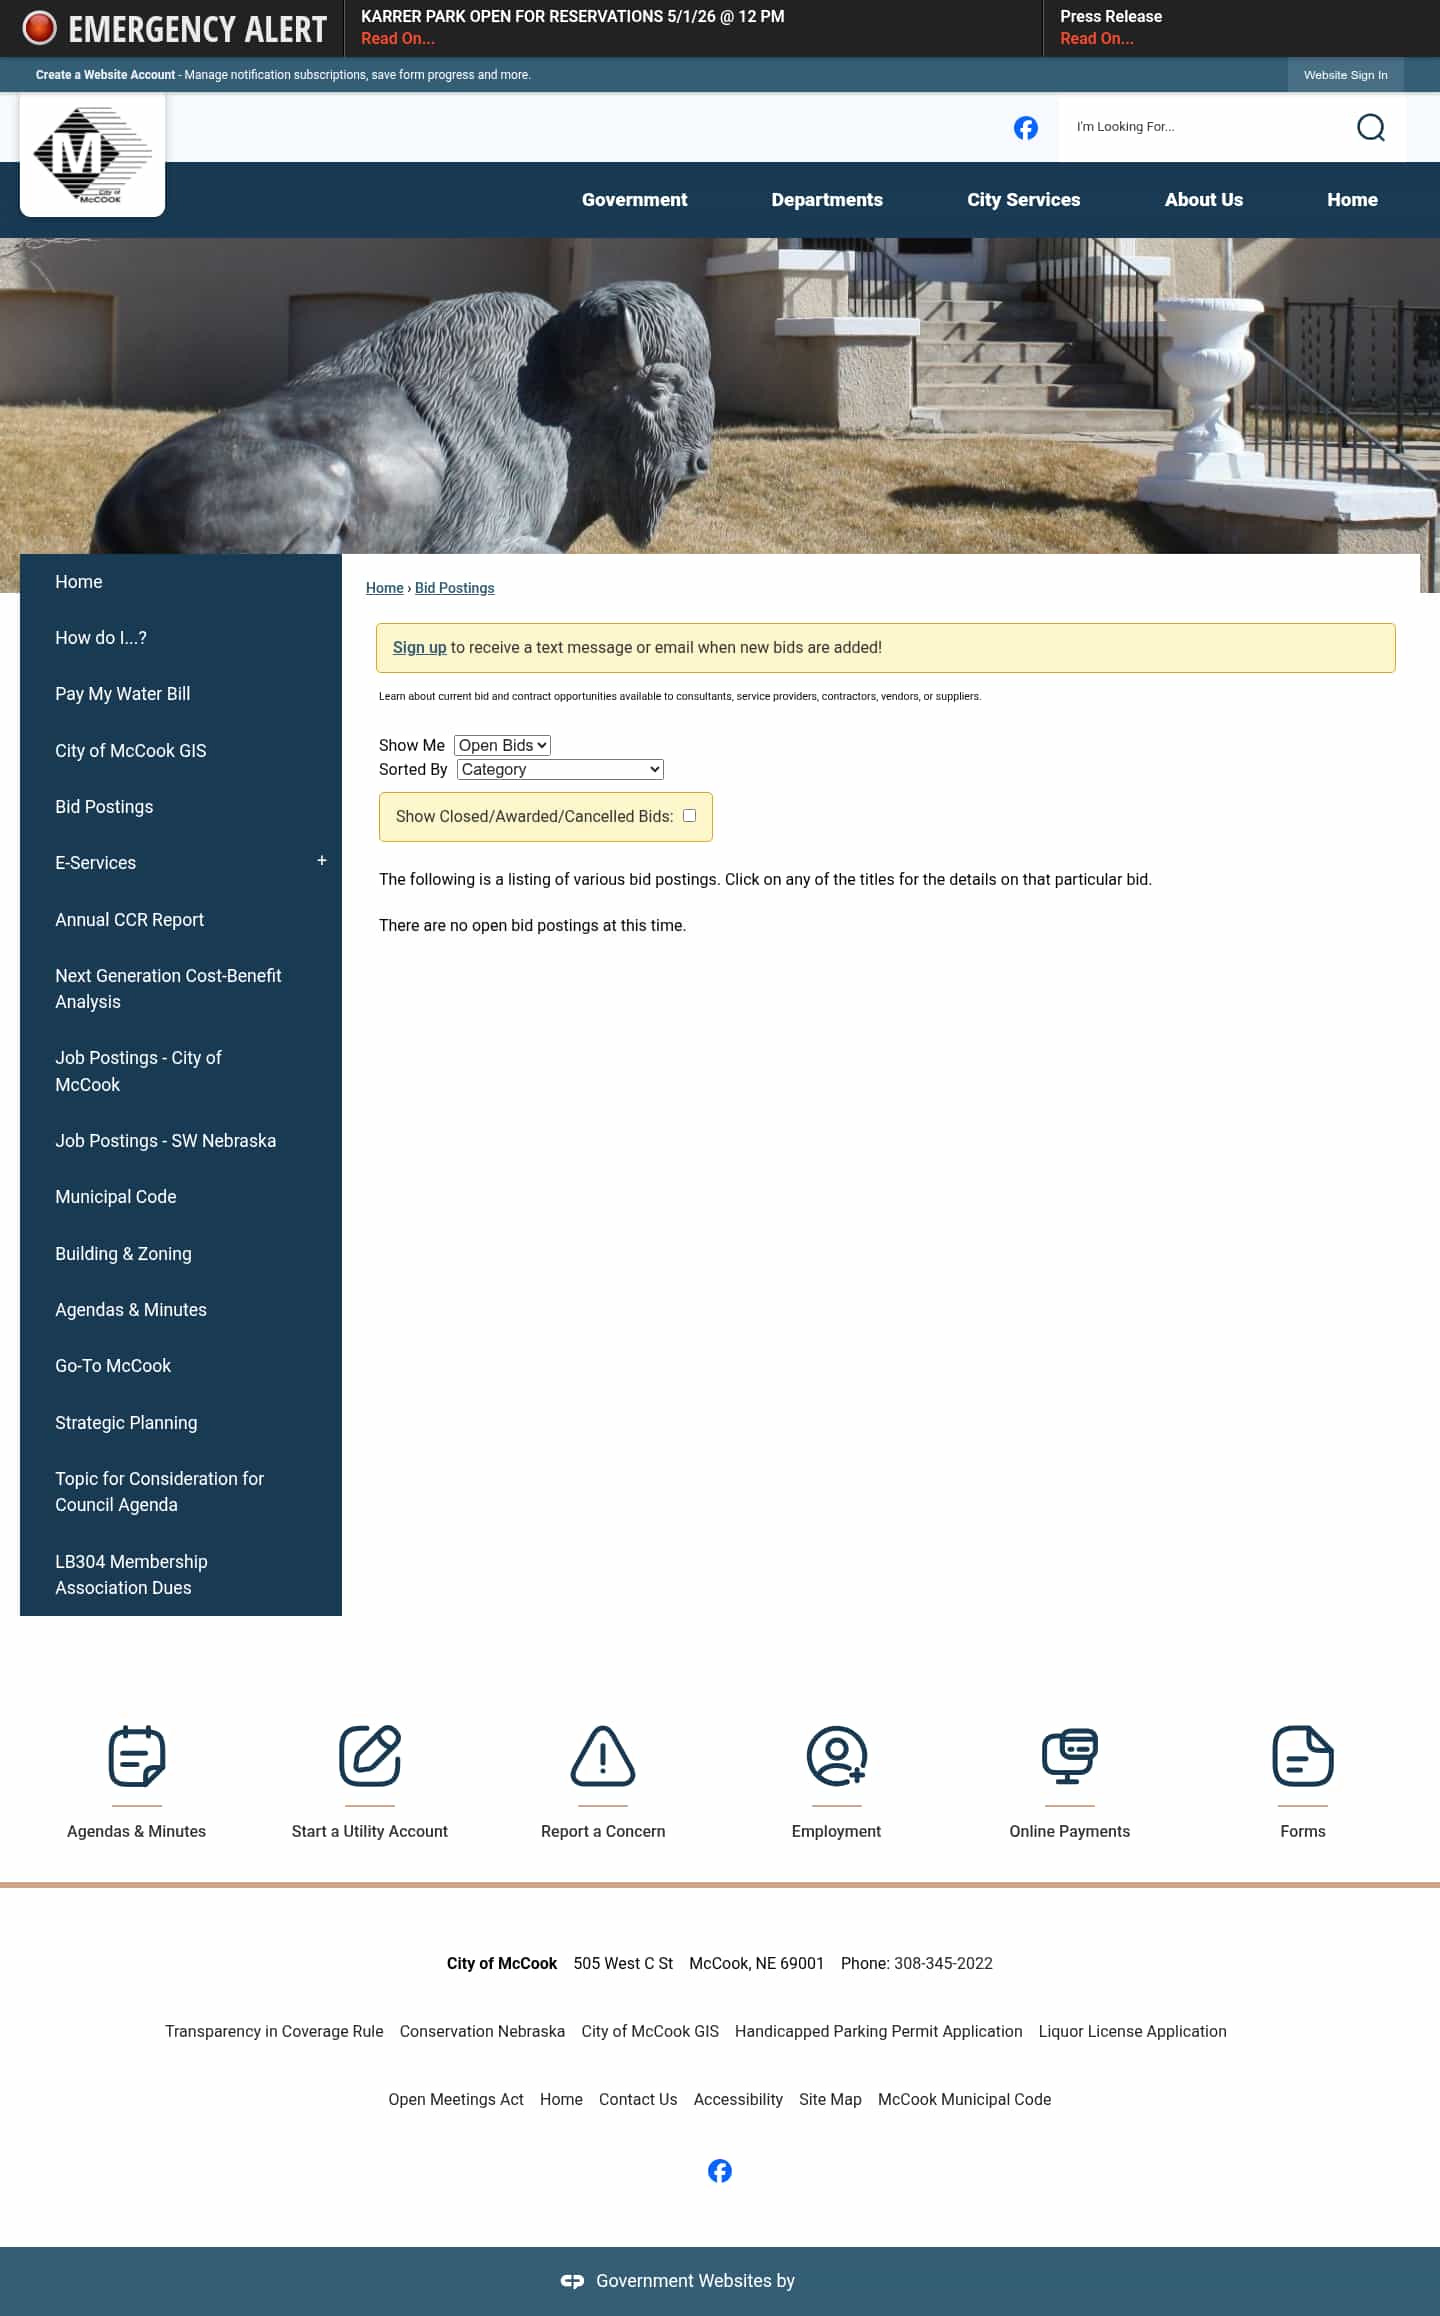The height and width of the screenshot is (2316, 1440).
Task: Click the Start a Utility Account icon
Action: (370, 1756)
